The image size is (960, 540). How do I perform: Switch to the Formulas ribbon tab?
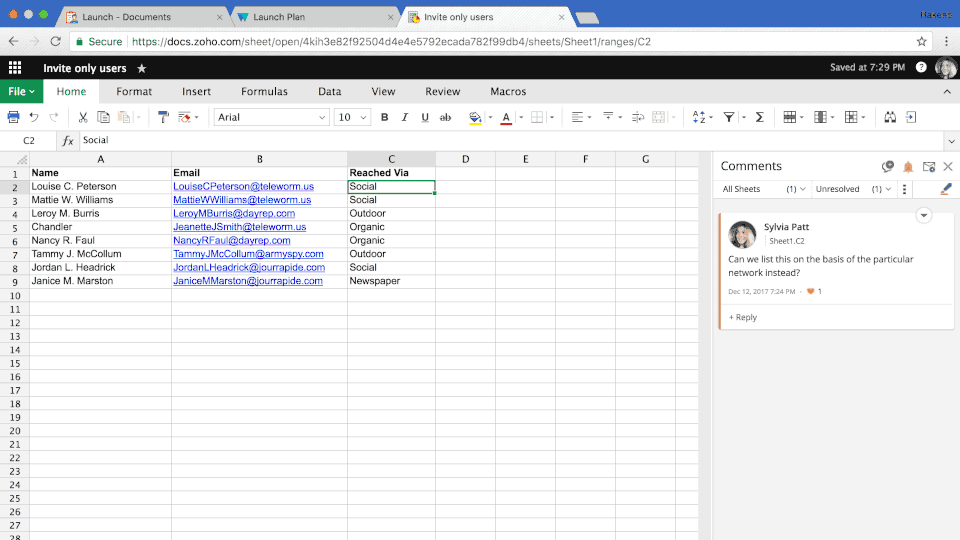pos(264,91)
